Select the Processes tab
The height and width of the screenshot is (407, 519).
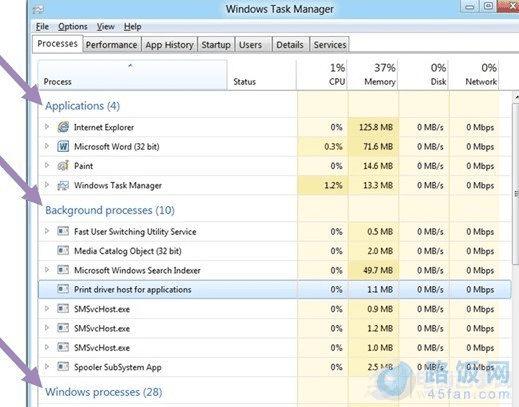point(57,44)
